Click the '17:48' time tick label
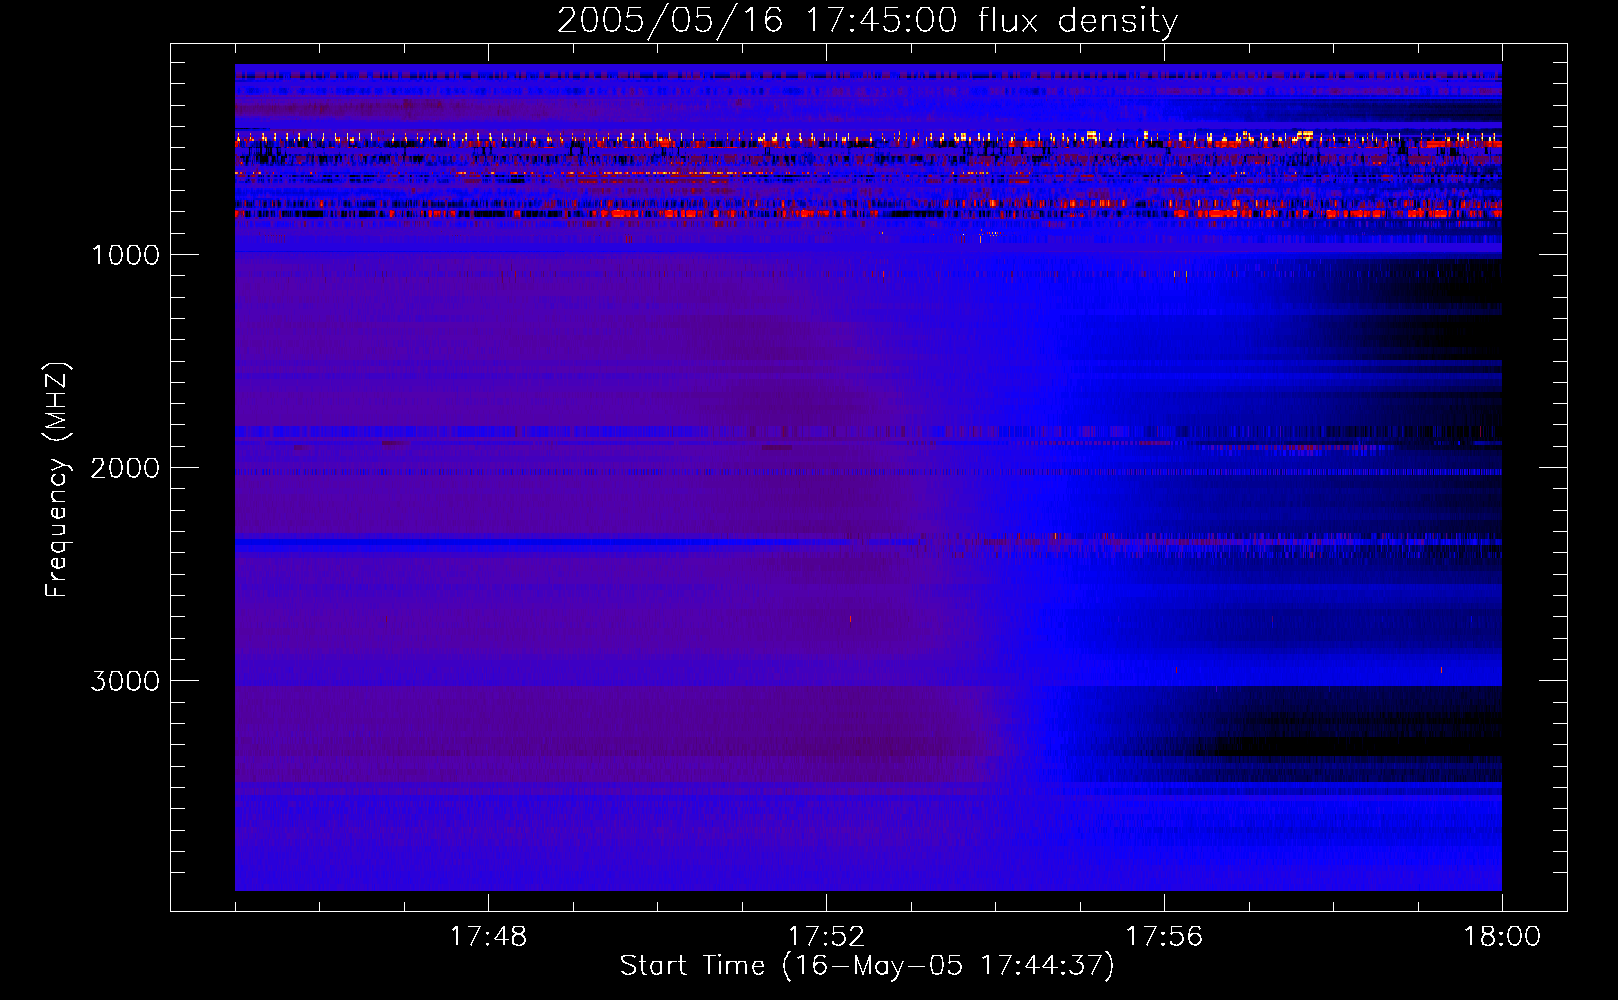The image size is (1618, 1000). 488,937
